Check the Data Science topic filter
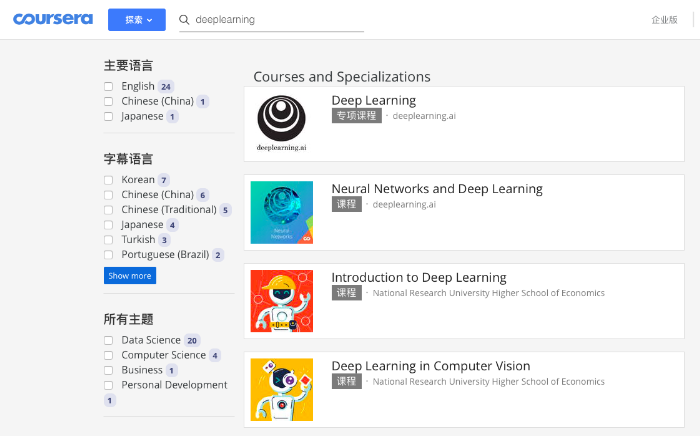700x436 pixels. click(108, 340)
